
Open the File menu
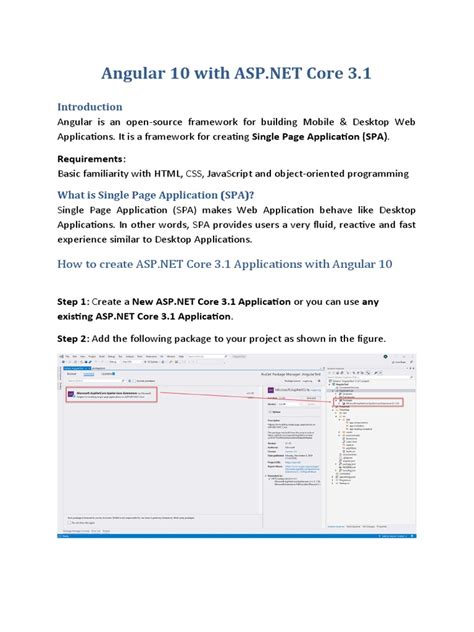click(67, 357)
